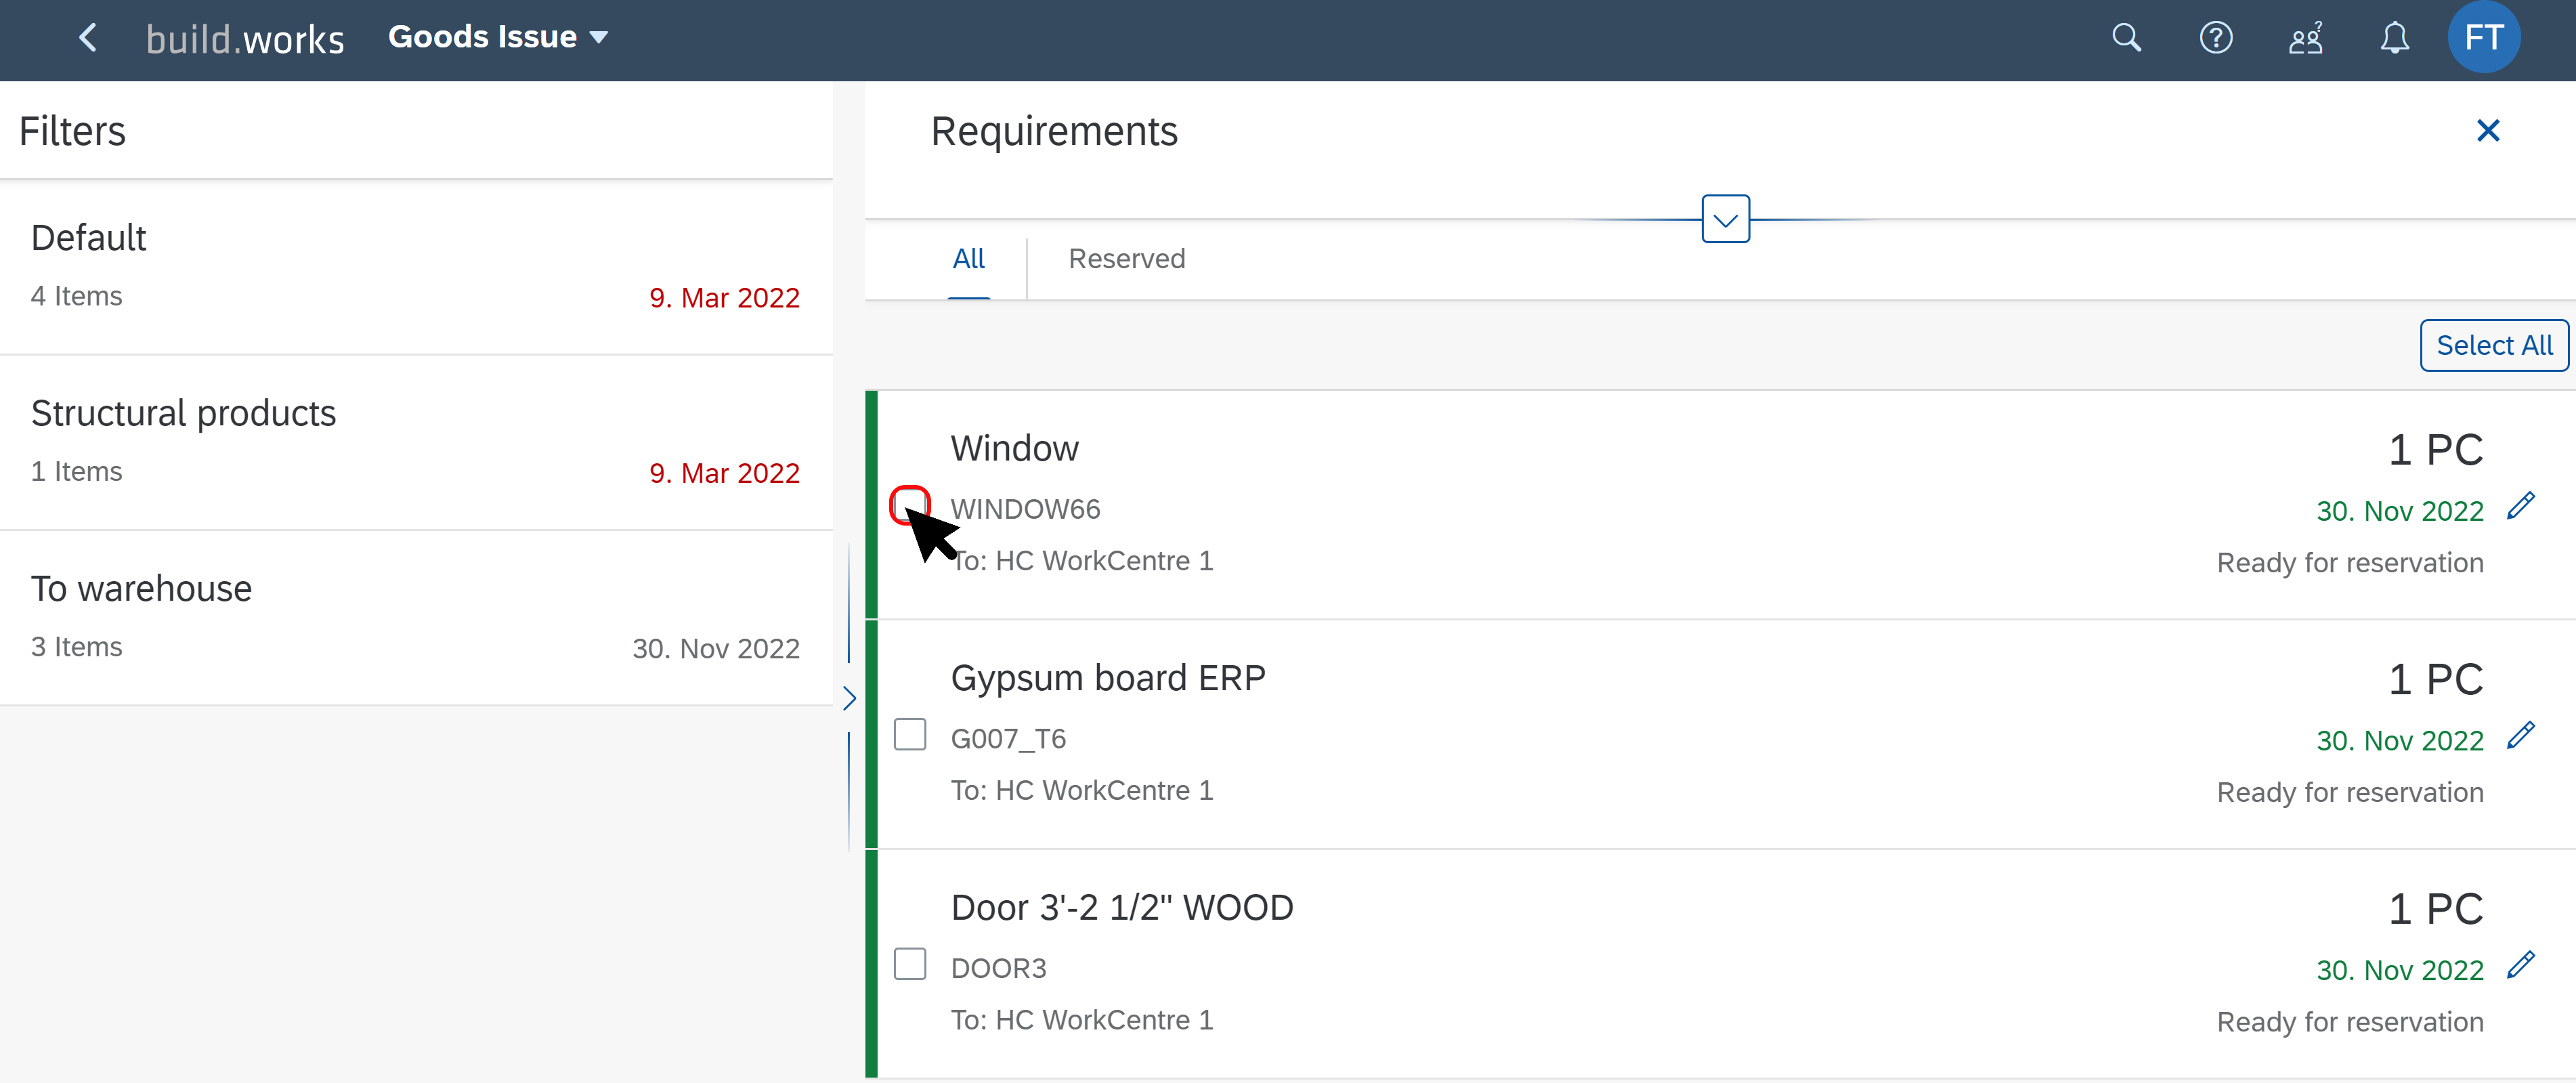Select the Default filter
This screenshot has width=2576, height=1083.
tap(416, 267)
